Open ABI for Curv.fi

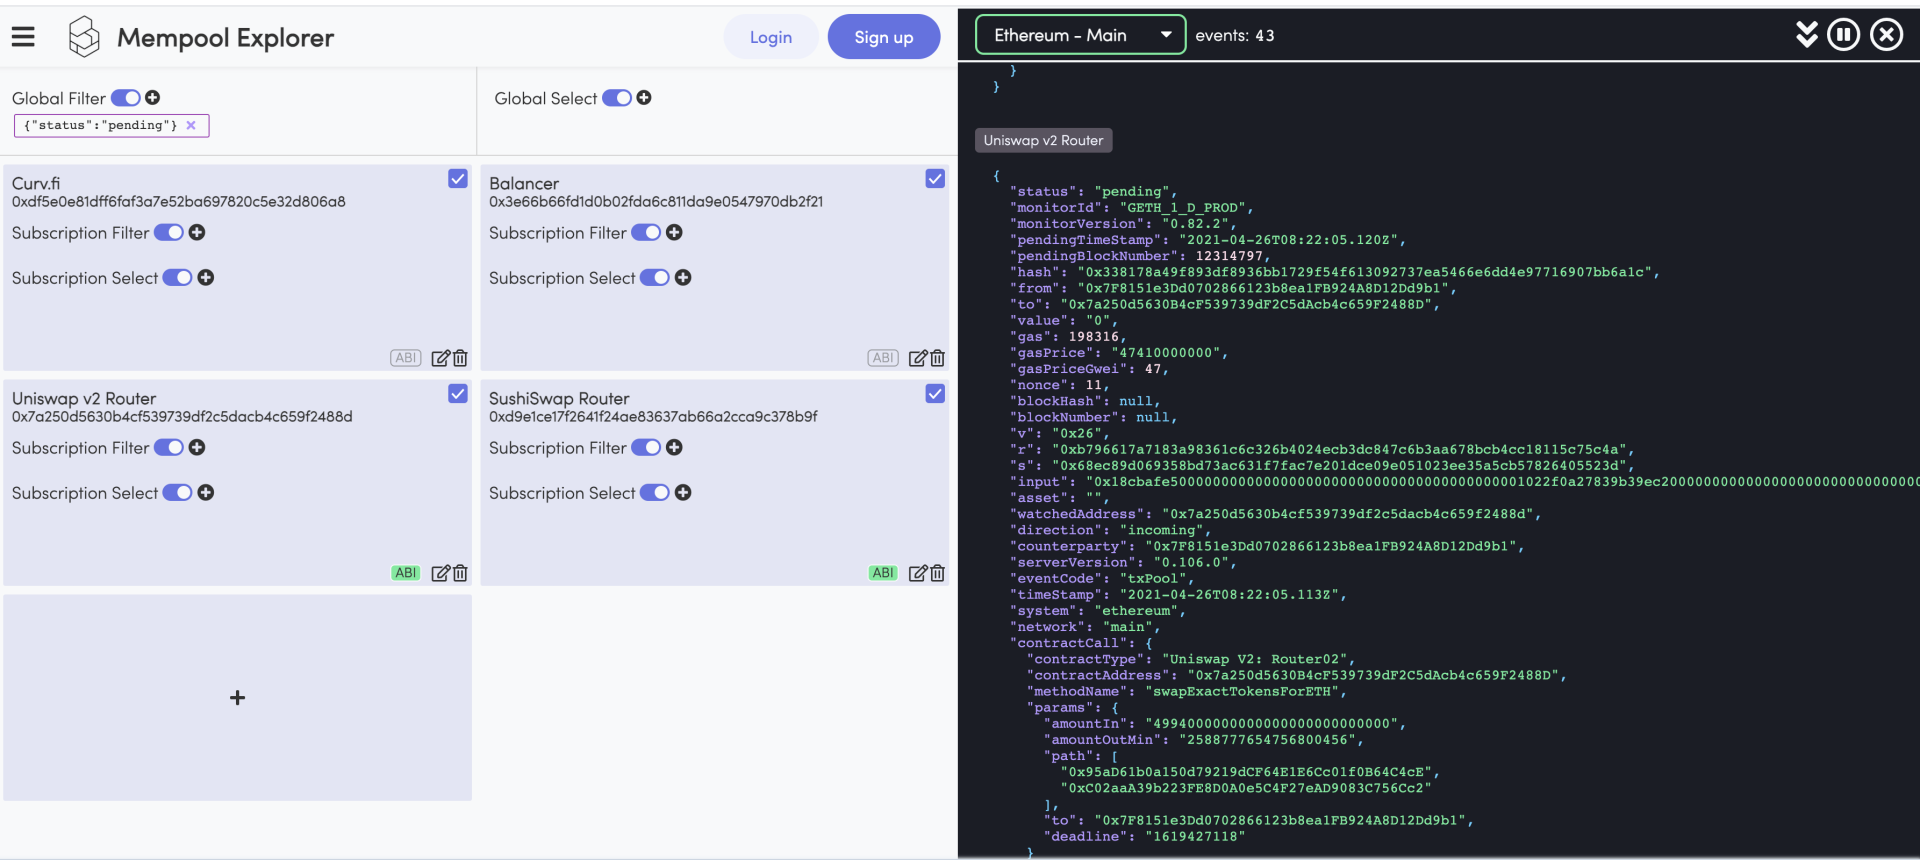coord(406,358)
